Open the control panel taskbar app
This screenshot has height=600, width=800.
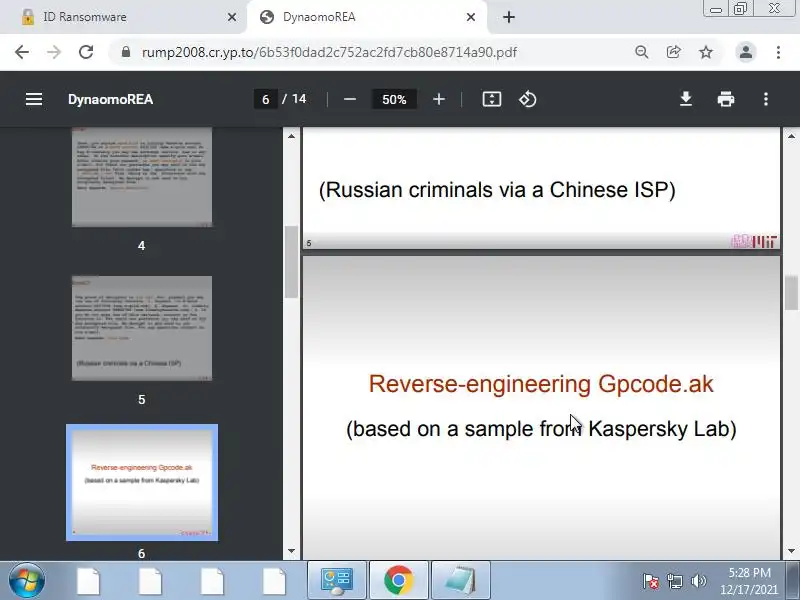(337, 580)
